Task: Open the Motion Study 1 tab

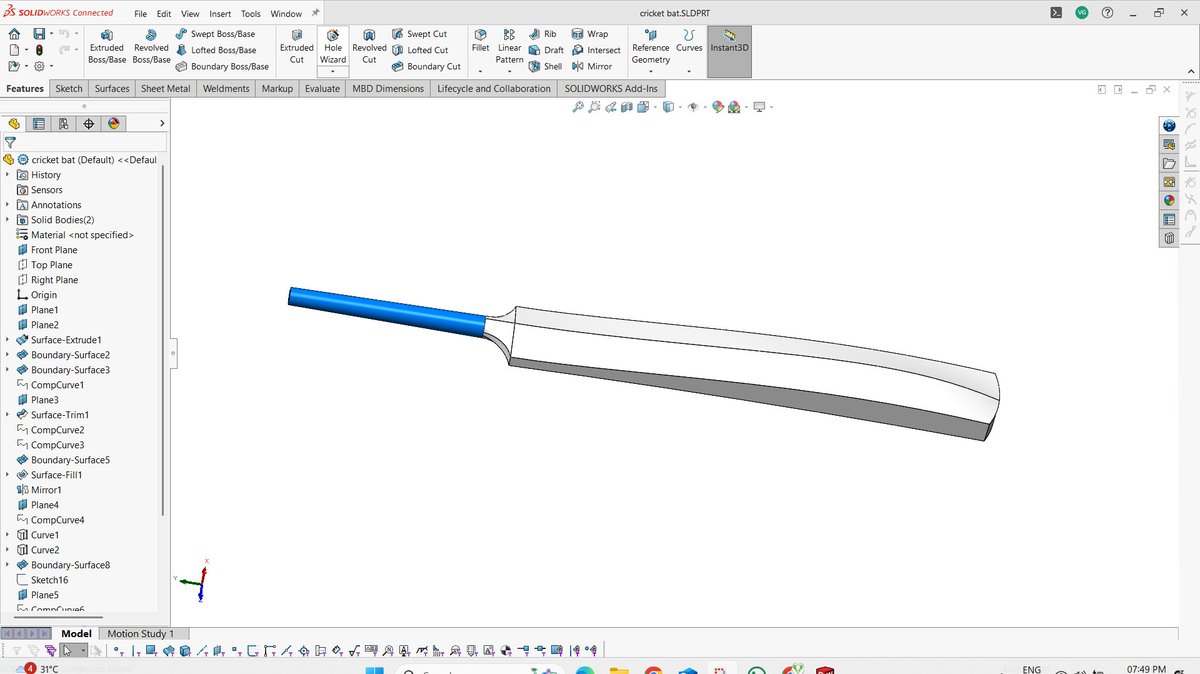Action: coord(140,634)
